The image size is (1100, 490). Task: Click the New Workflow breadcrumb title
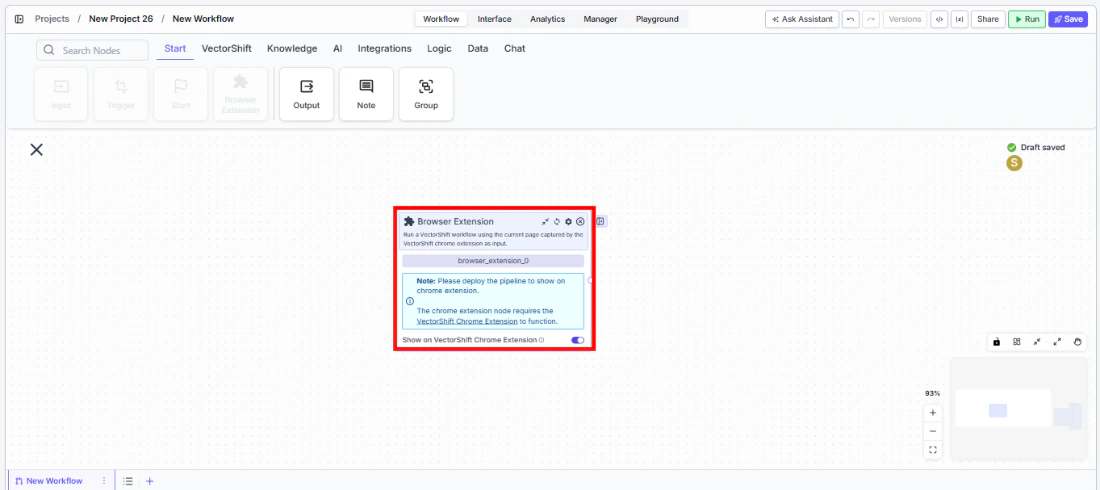(203, 19)
